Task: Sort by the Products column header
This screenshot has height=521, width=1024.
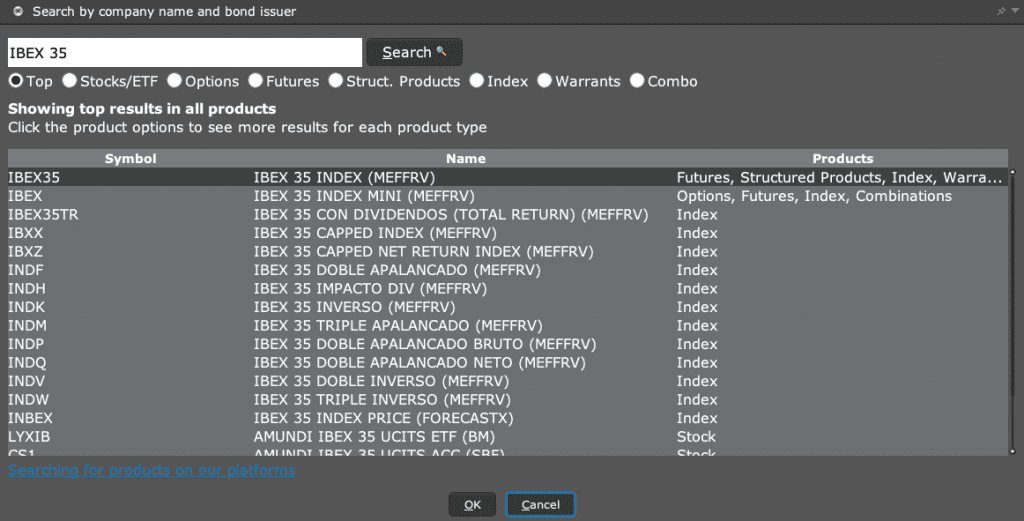Action: 842,159
